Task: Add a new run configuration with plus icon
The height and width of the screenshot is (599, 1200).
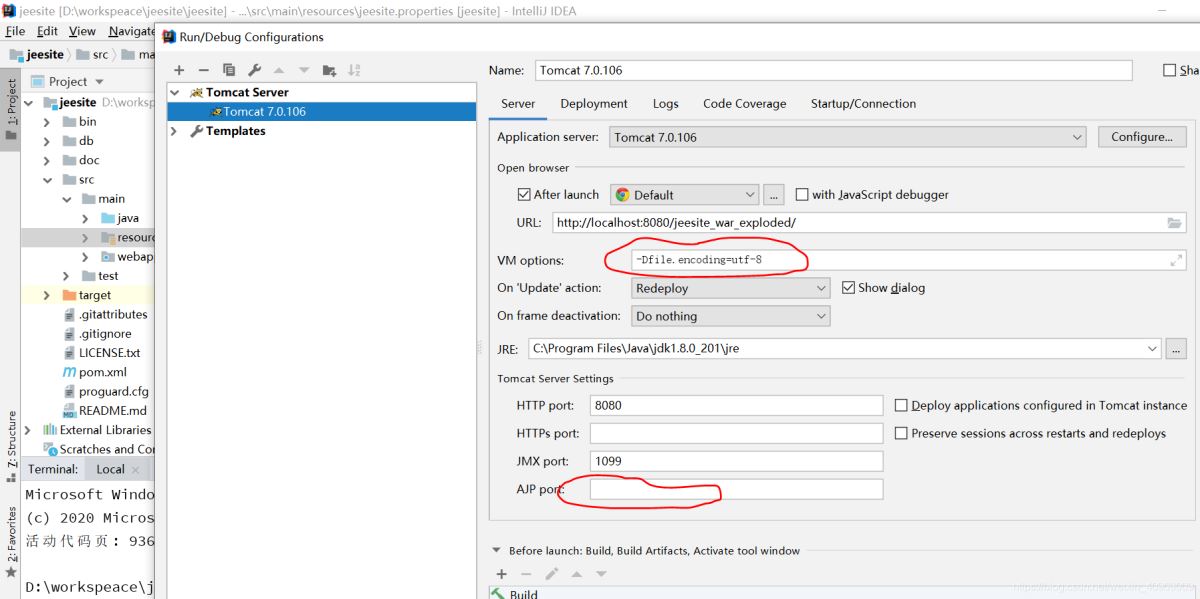Action: (179, 70)
